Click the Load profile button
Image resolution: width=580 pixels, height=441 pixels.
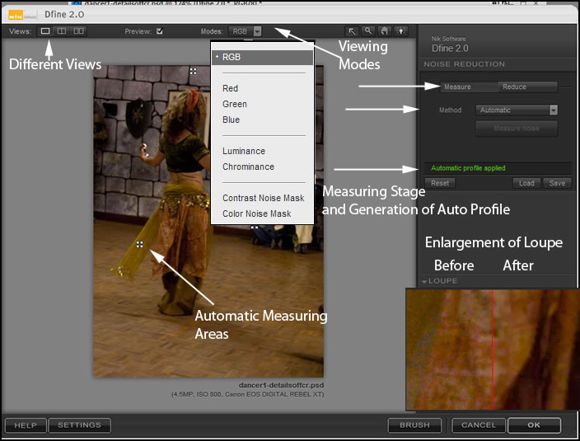[526, 183]
